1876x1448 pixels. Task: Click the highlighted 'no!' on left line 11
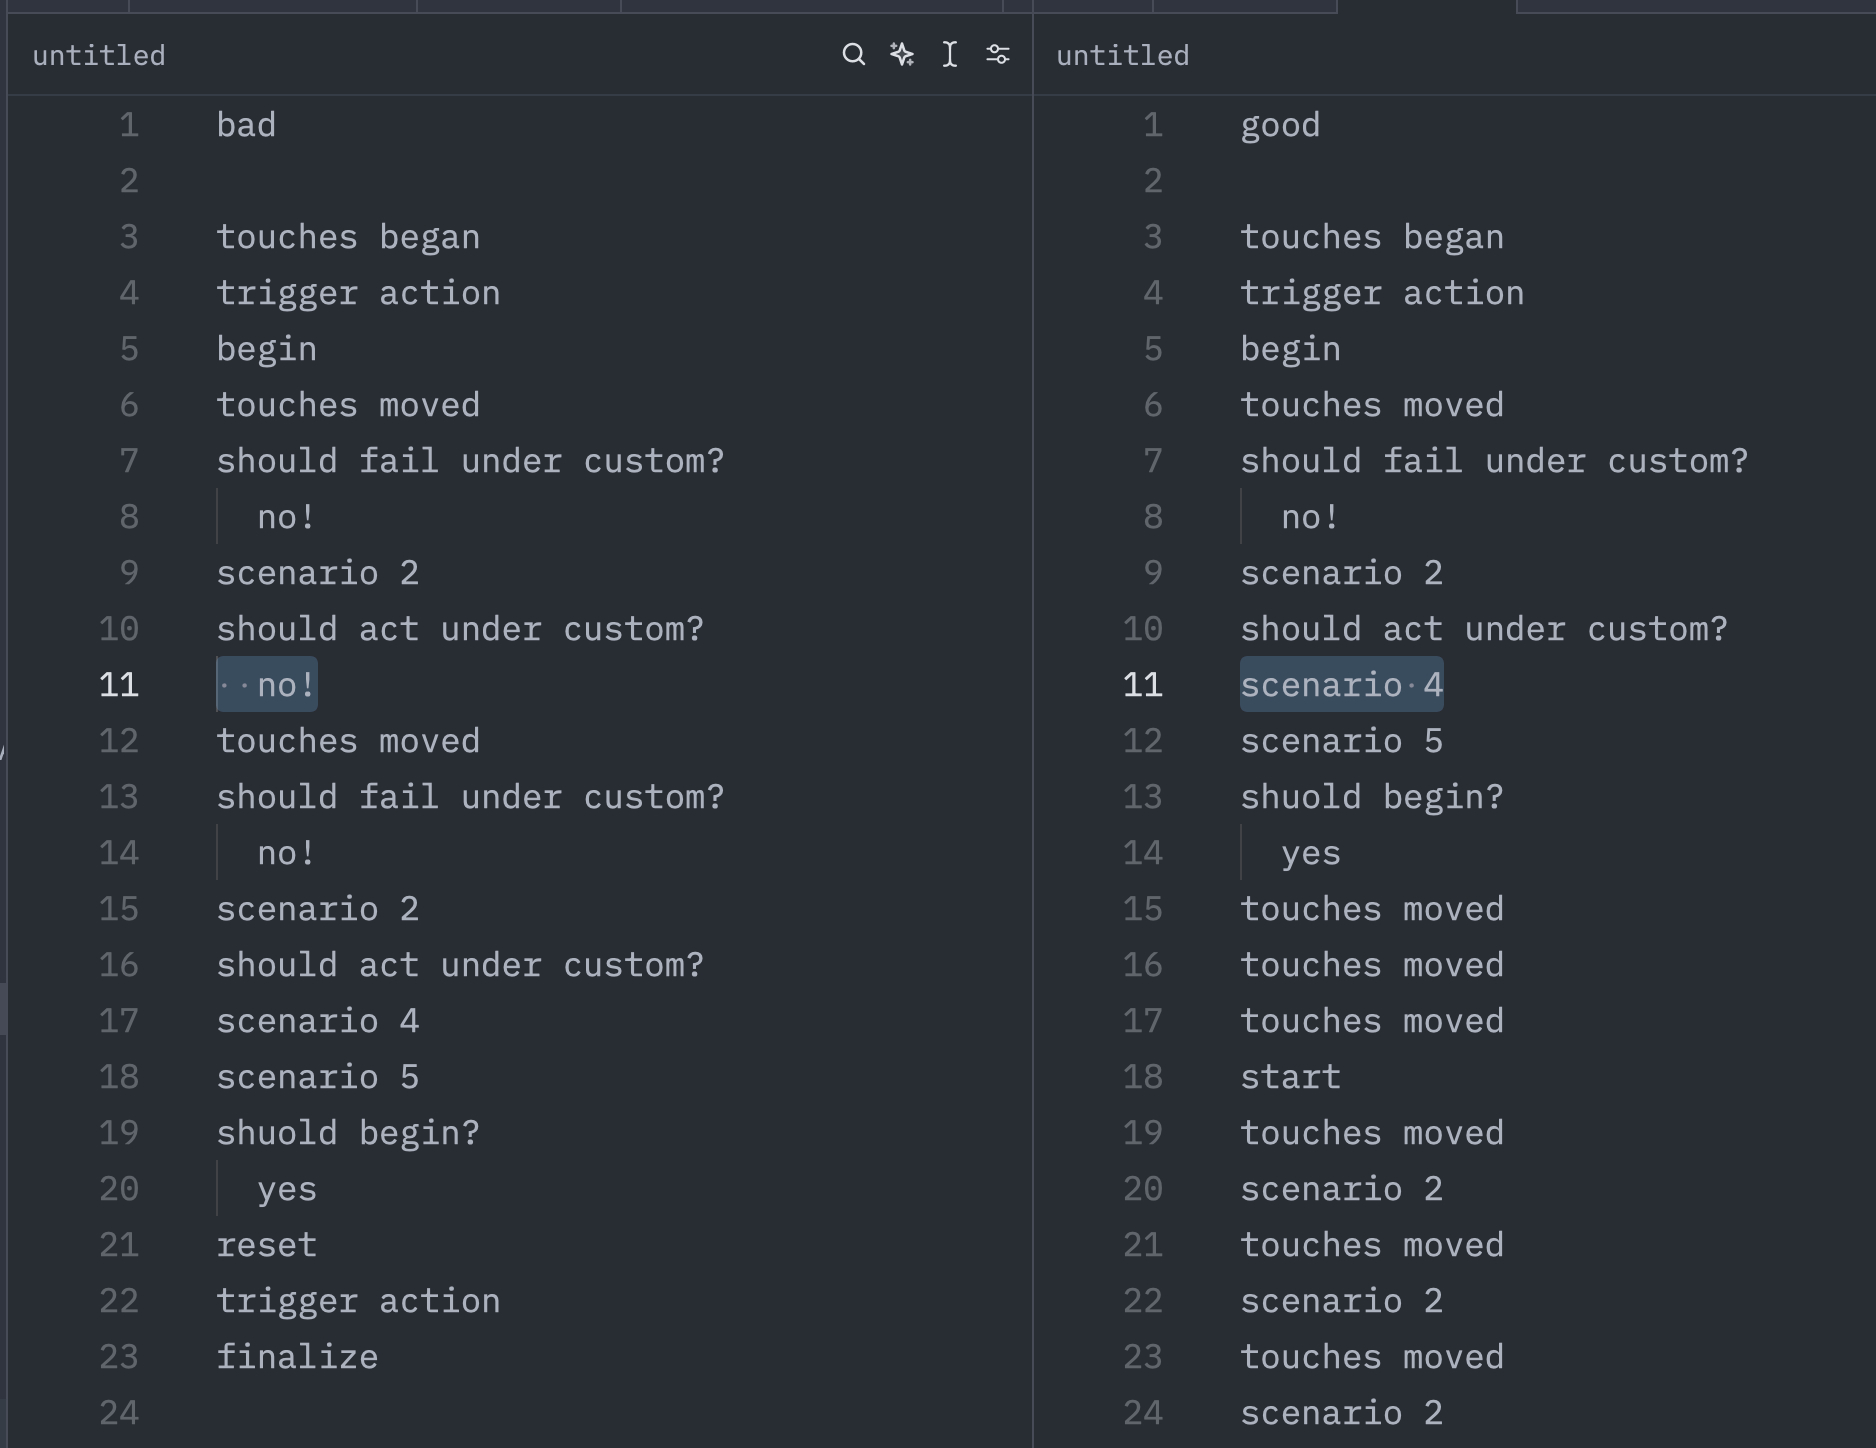285,685
